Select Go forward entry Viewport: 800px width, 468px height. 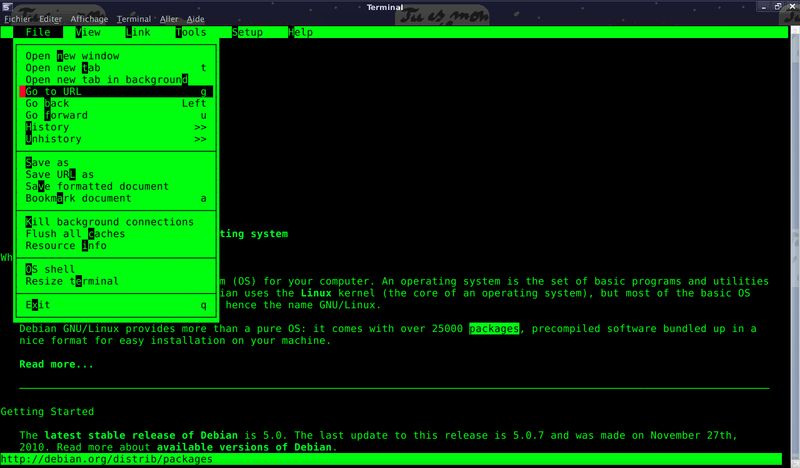pos(116,115)
